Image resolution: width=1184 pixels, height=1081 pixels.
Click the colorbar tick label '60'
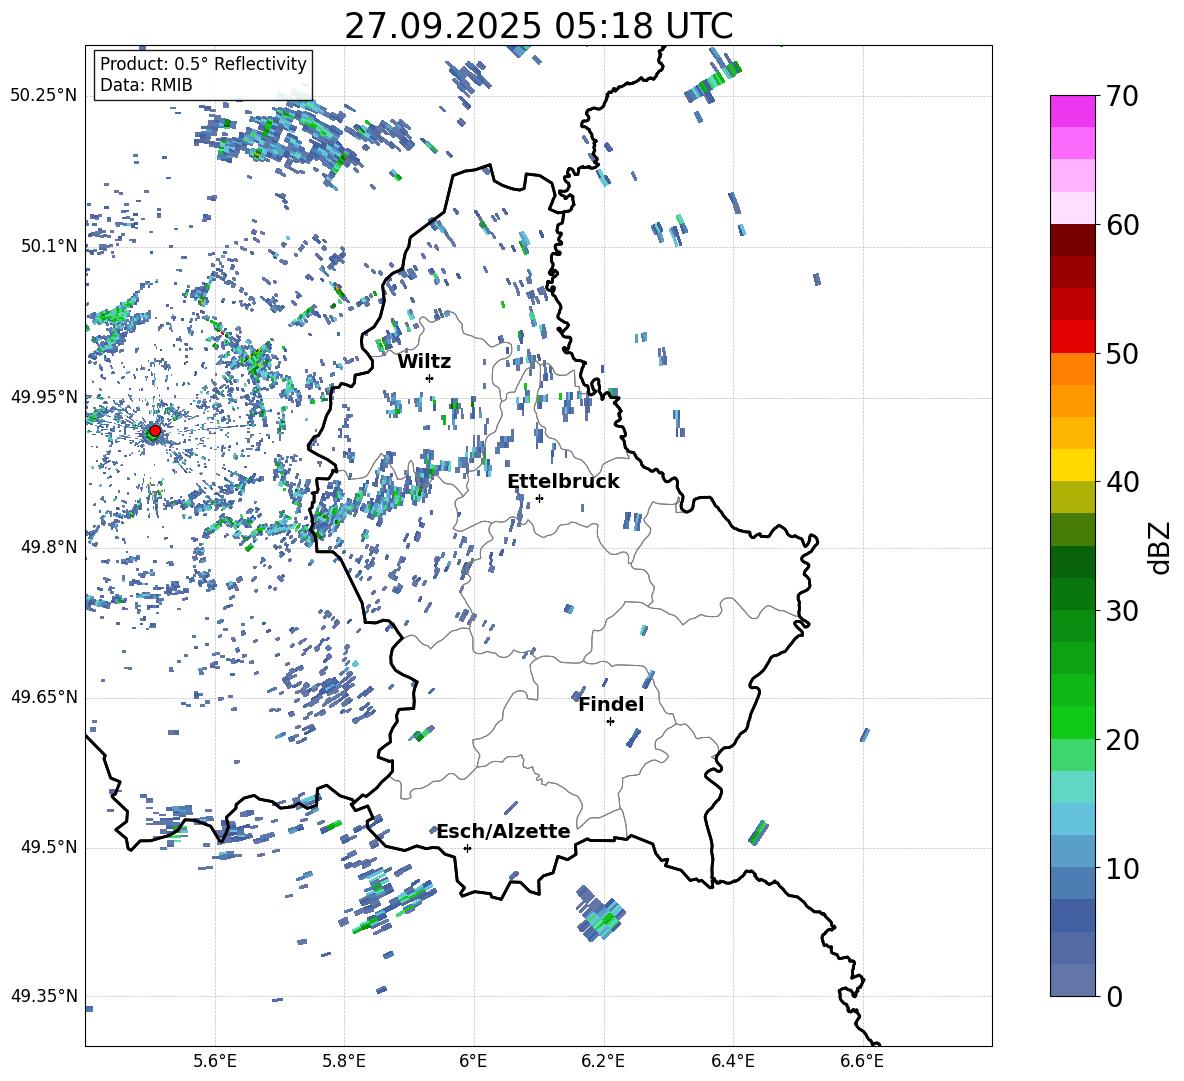(1122, 225)
